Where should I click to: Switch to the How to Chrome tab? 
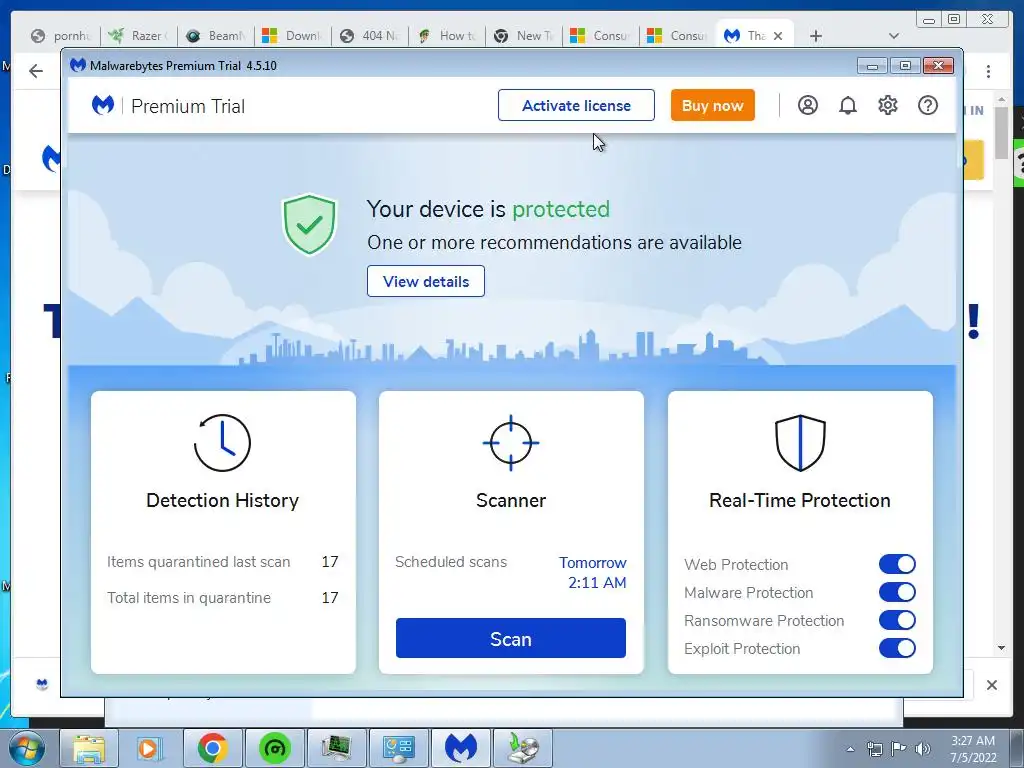click(x=447, y=36)
